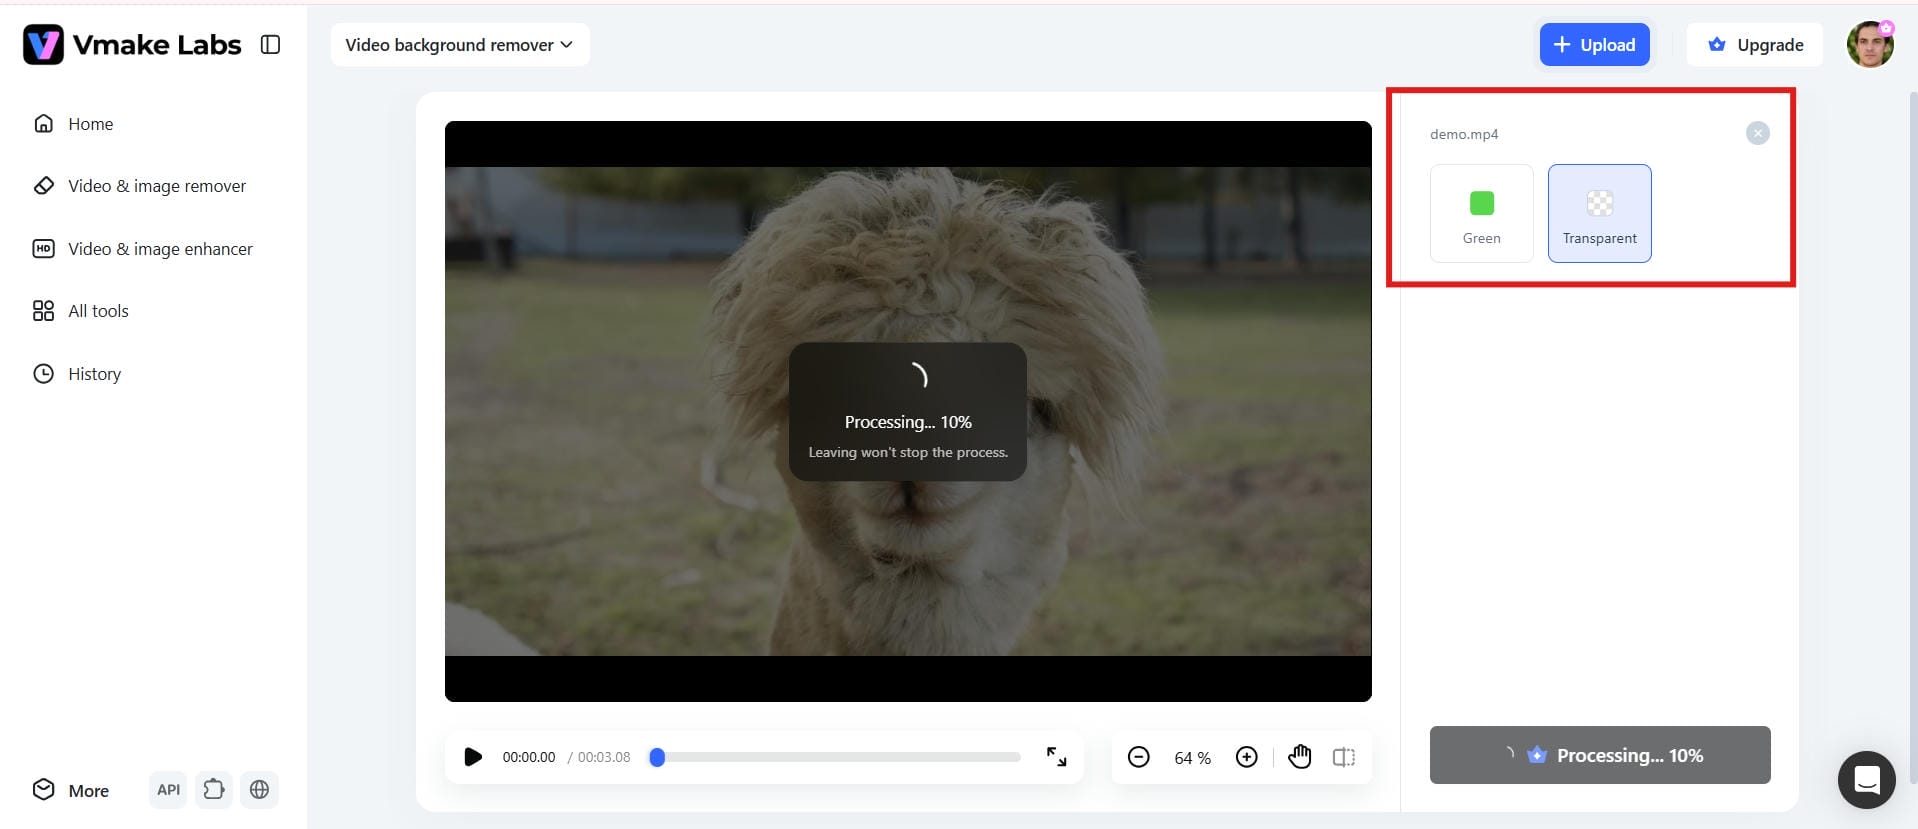Viewport: 1918px width, 829px height.
Task: Click the 64 % zoom value
Action: [1192, 758]
